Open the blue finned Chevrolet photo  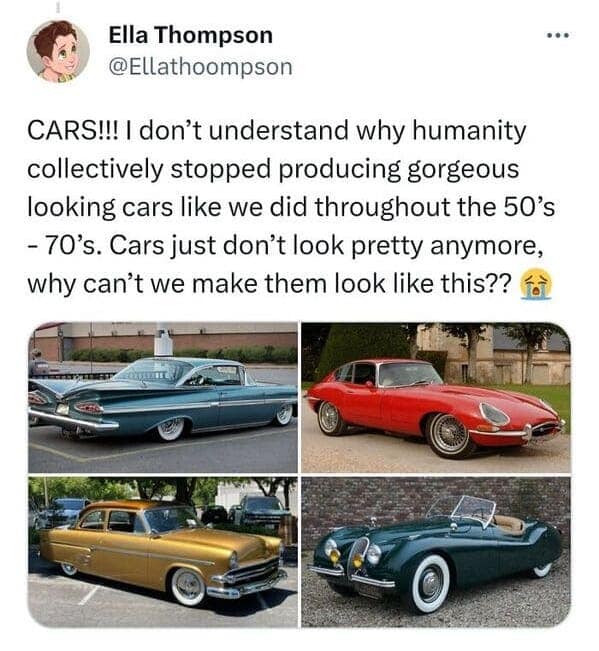(163, 397)
